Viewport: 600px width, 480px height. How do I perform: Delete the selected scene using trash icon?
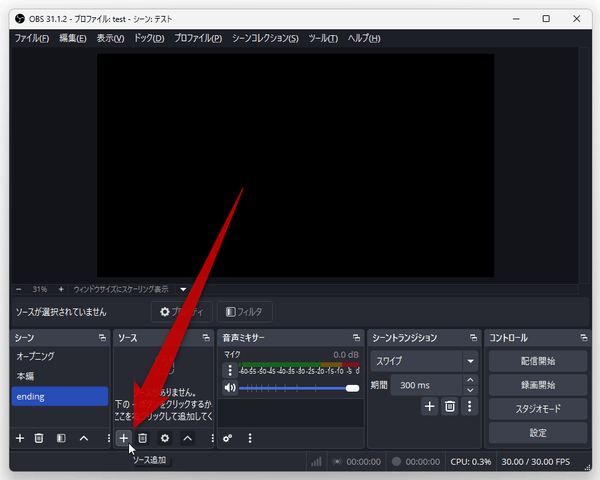[39, 438]
